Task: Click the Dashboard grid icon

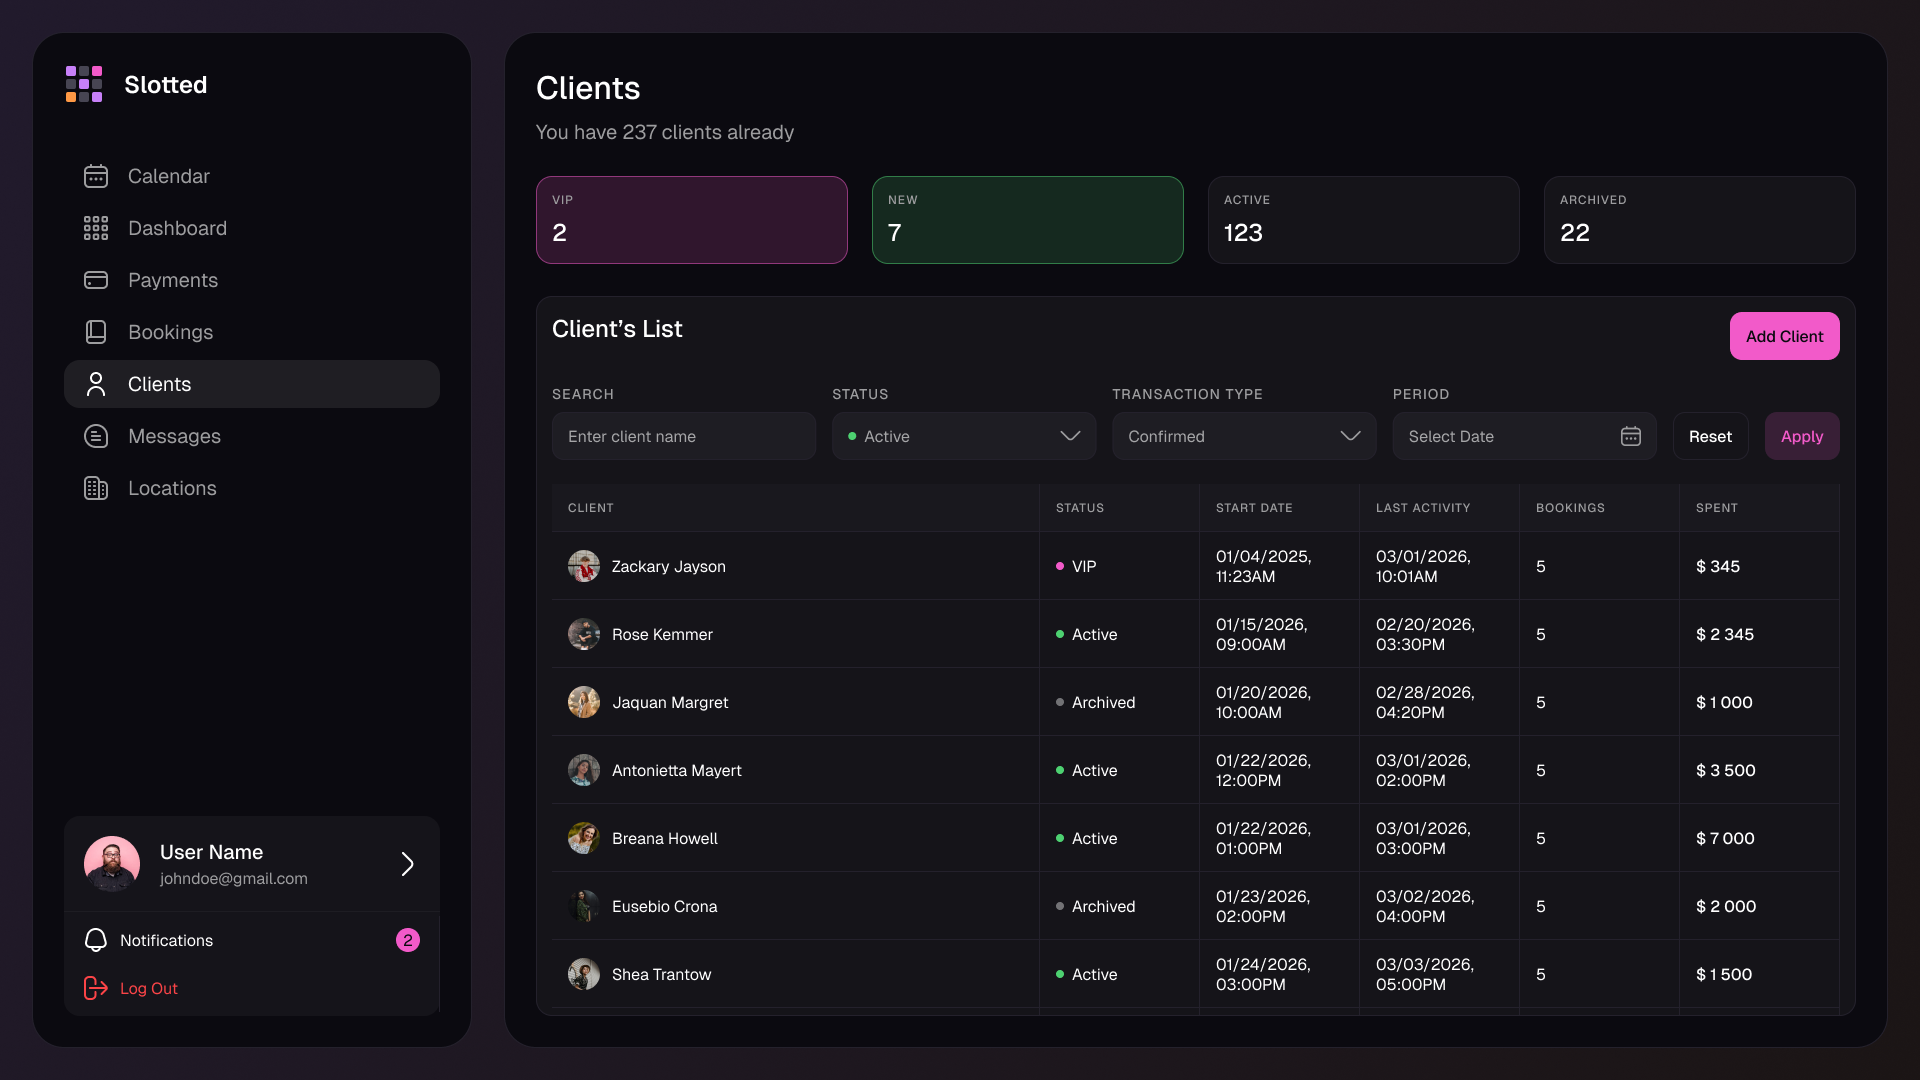Action: click(x=96, y=228)
